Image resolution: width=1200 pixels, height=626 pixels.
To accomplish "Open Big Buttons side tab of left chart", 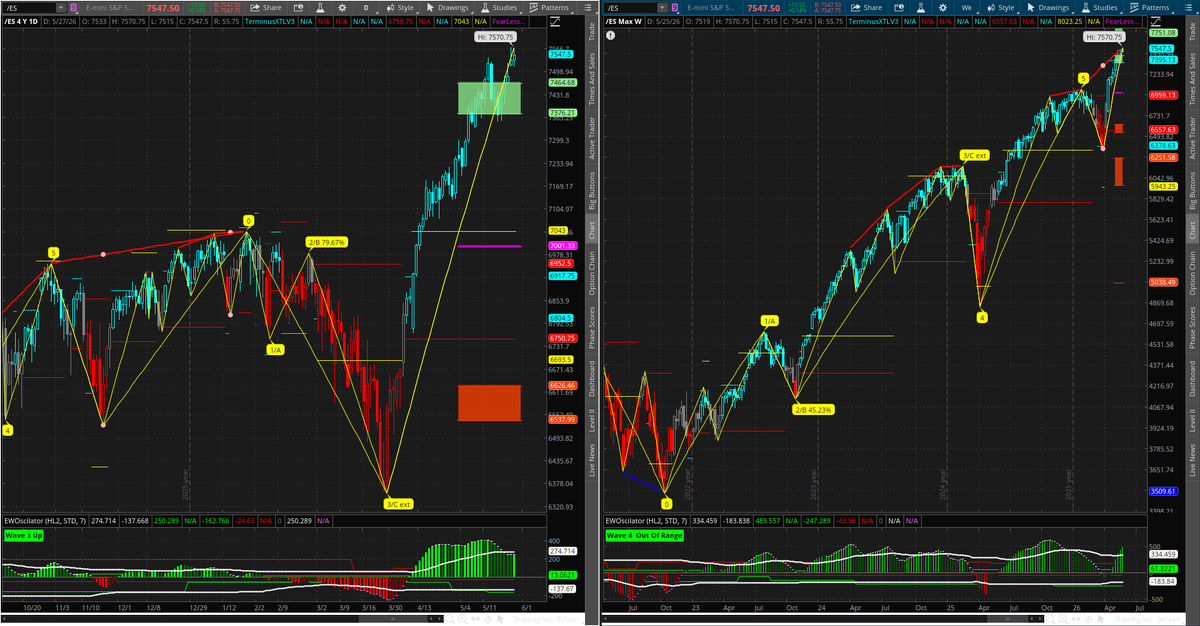I will pos(591,190).
